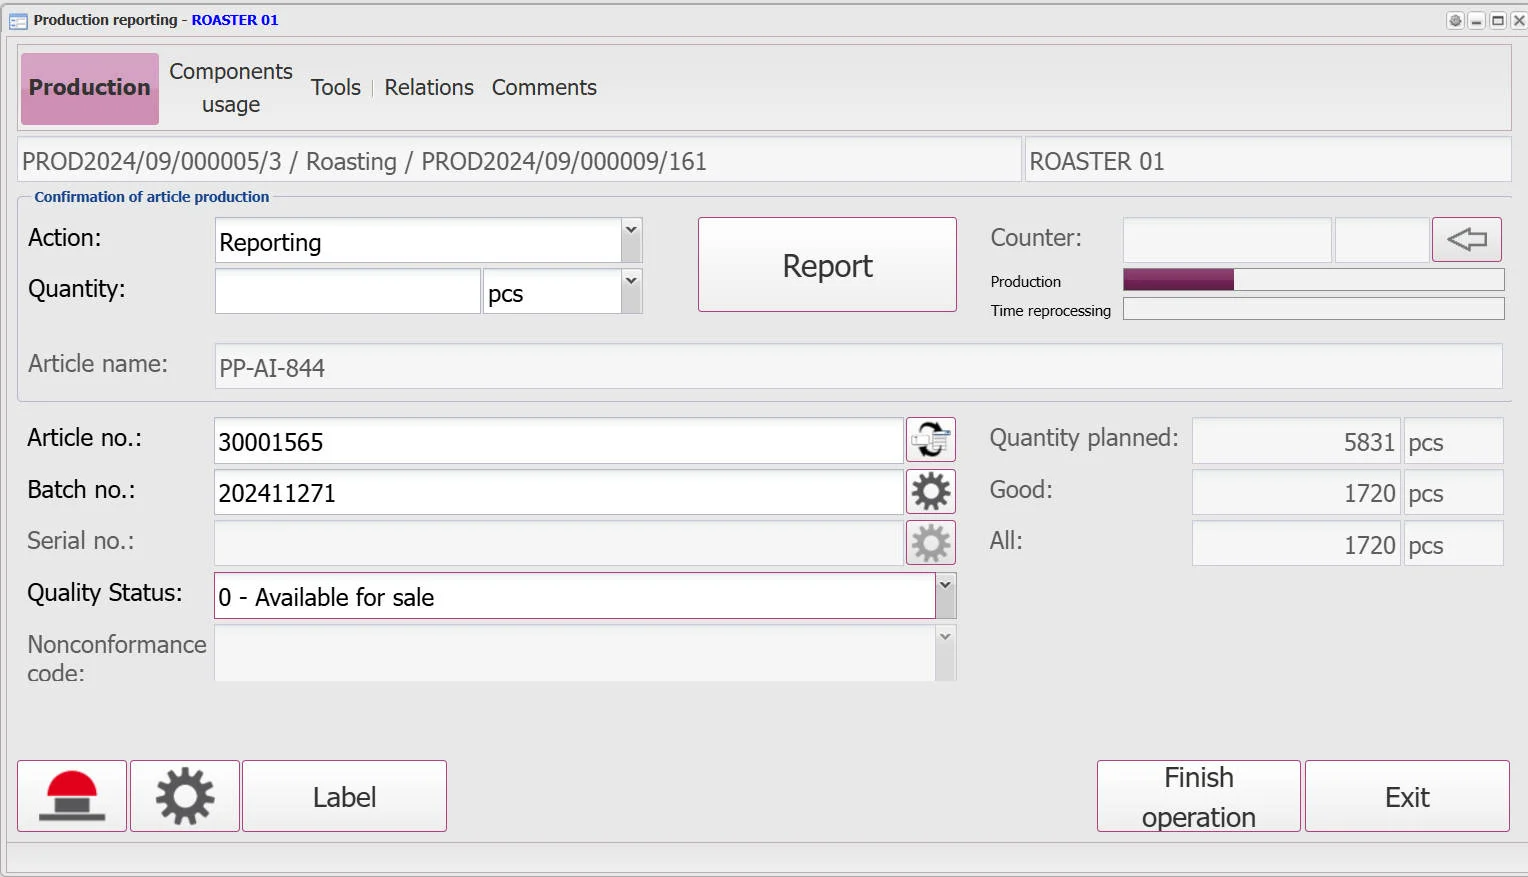The height and width of the screenshot is (877, 1528).
Task: Click the window icon in title bar
Action: coord(18,20)
